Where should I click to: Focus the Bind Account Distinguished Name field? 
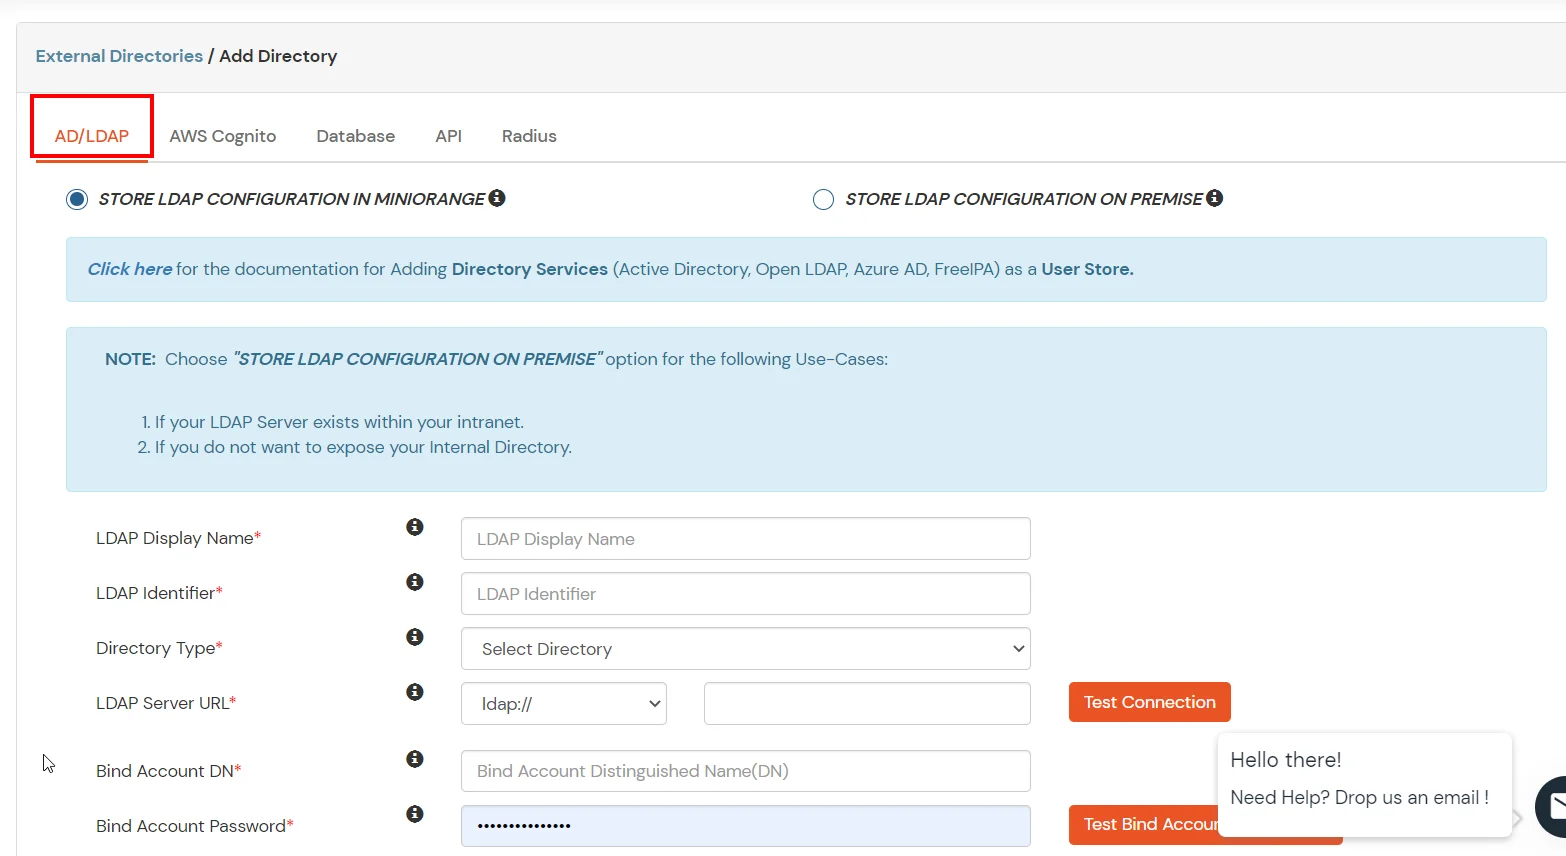[x=746, y=771]
